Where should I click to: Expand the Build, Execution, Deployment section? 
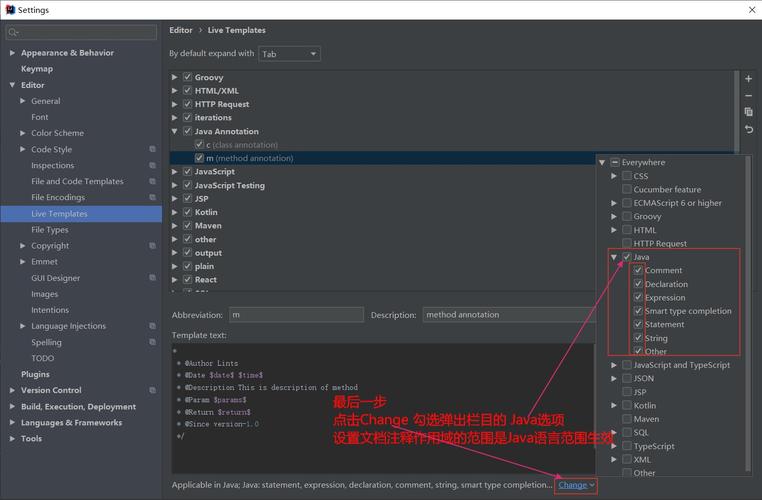[x=13, y=406]
